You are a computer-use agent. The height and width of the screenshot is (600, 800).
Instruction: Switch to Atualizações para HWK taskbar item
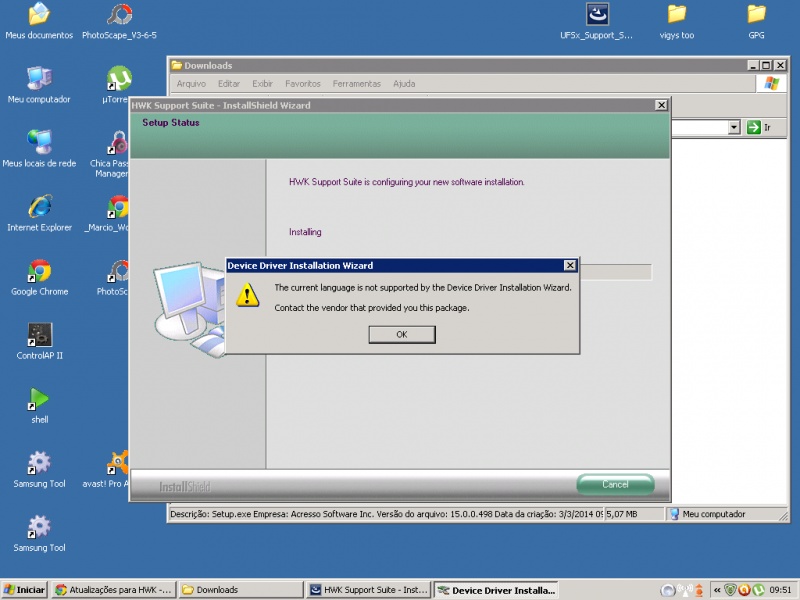[114, 590]
